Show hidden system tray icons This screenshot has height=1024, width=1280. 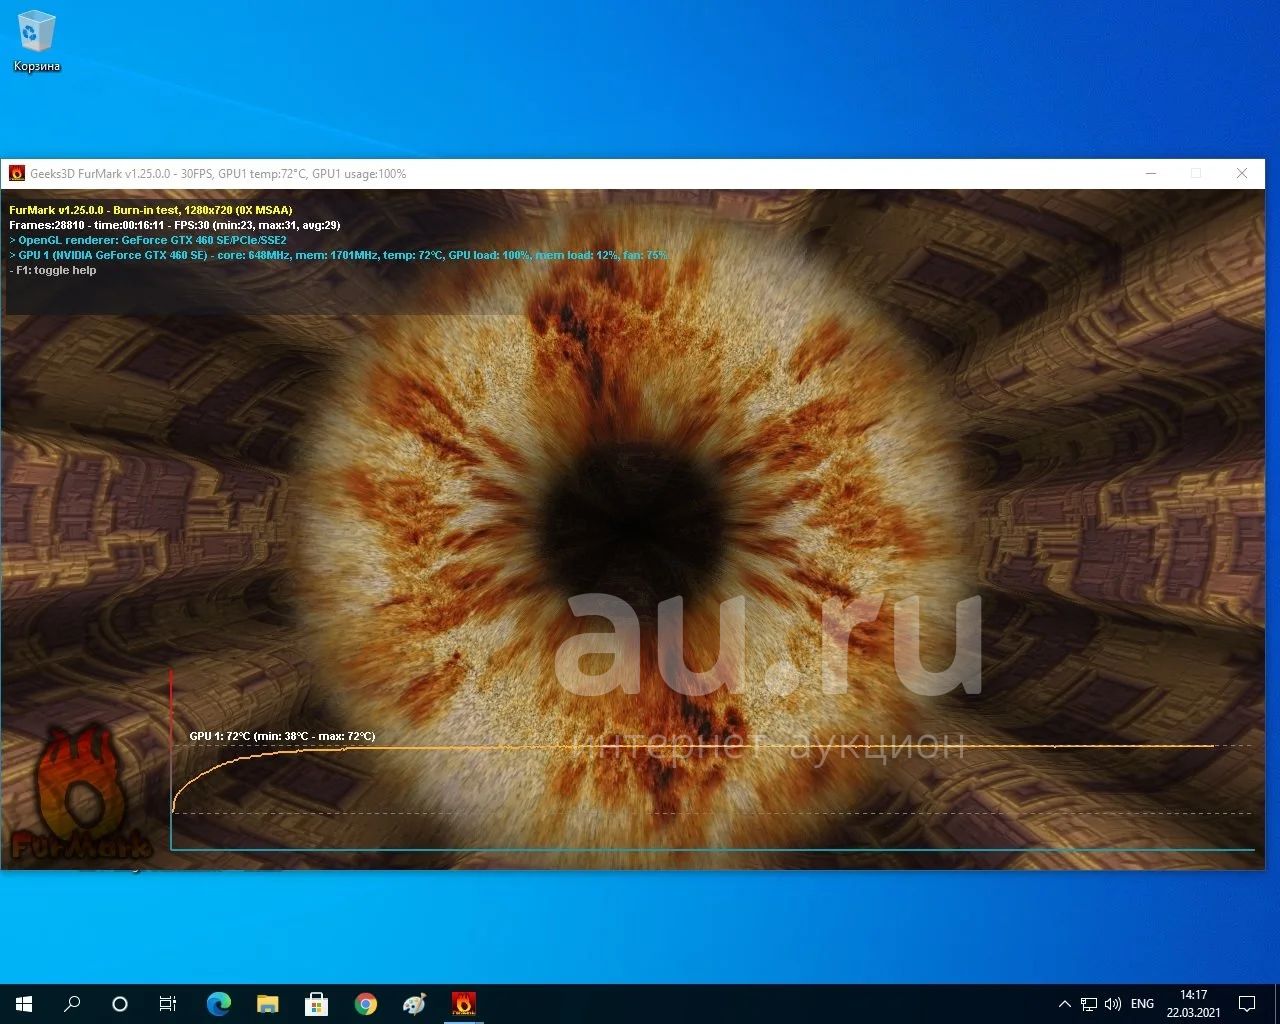click(x=1064, y=1003)
